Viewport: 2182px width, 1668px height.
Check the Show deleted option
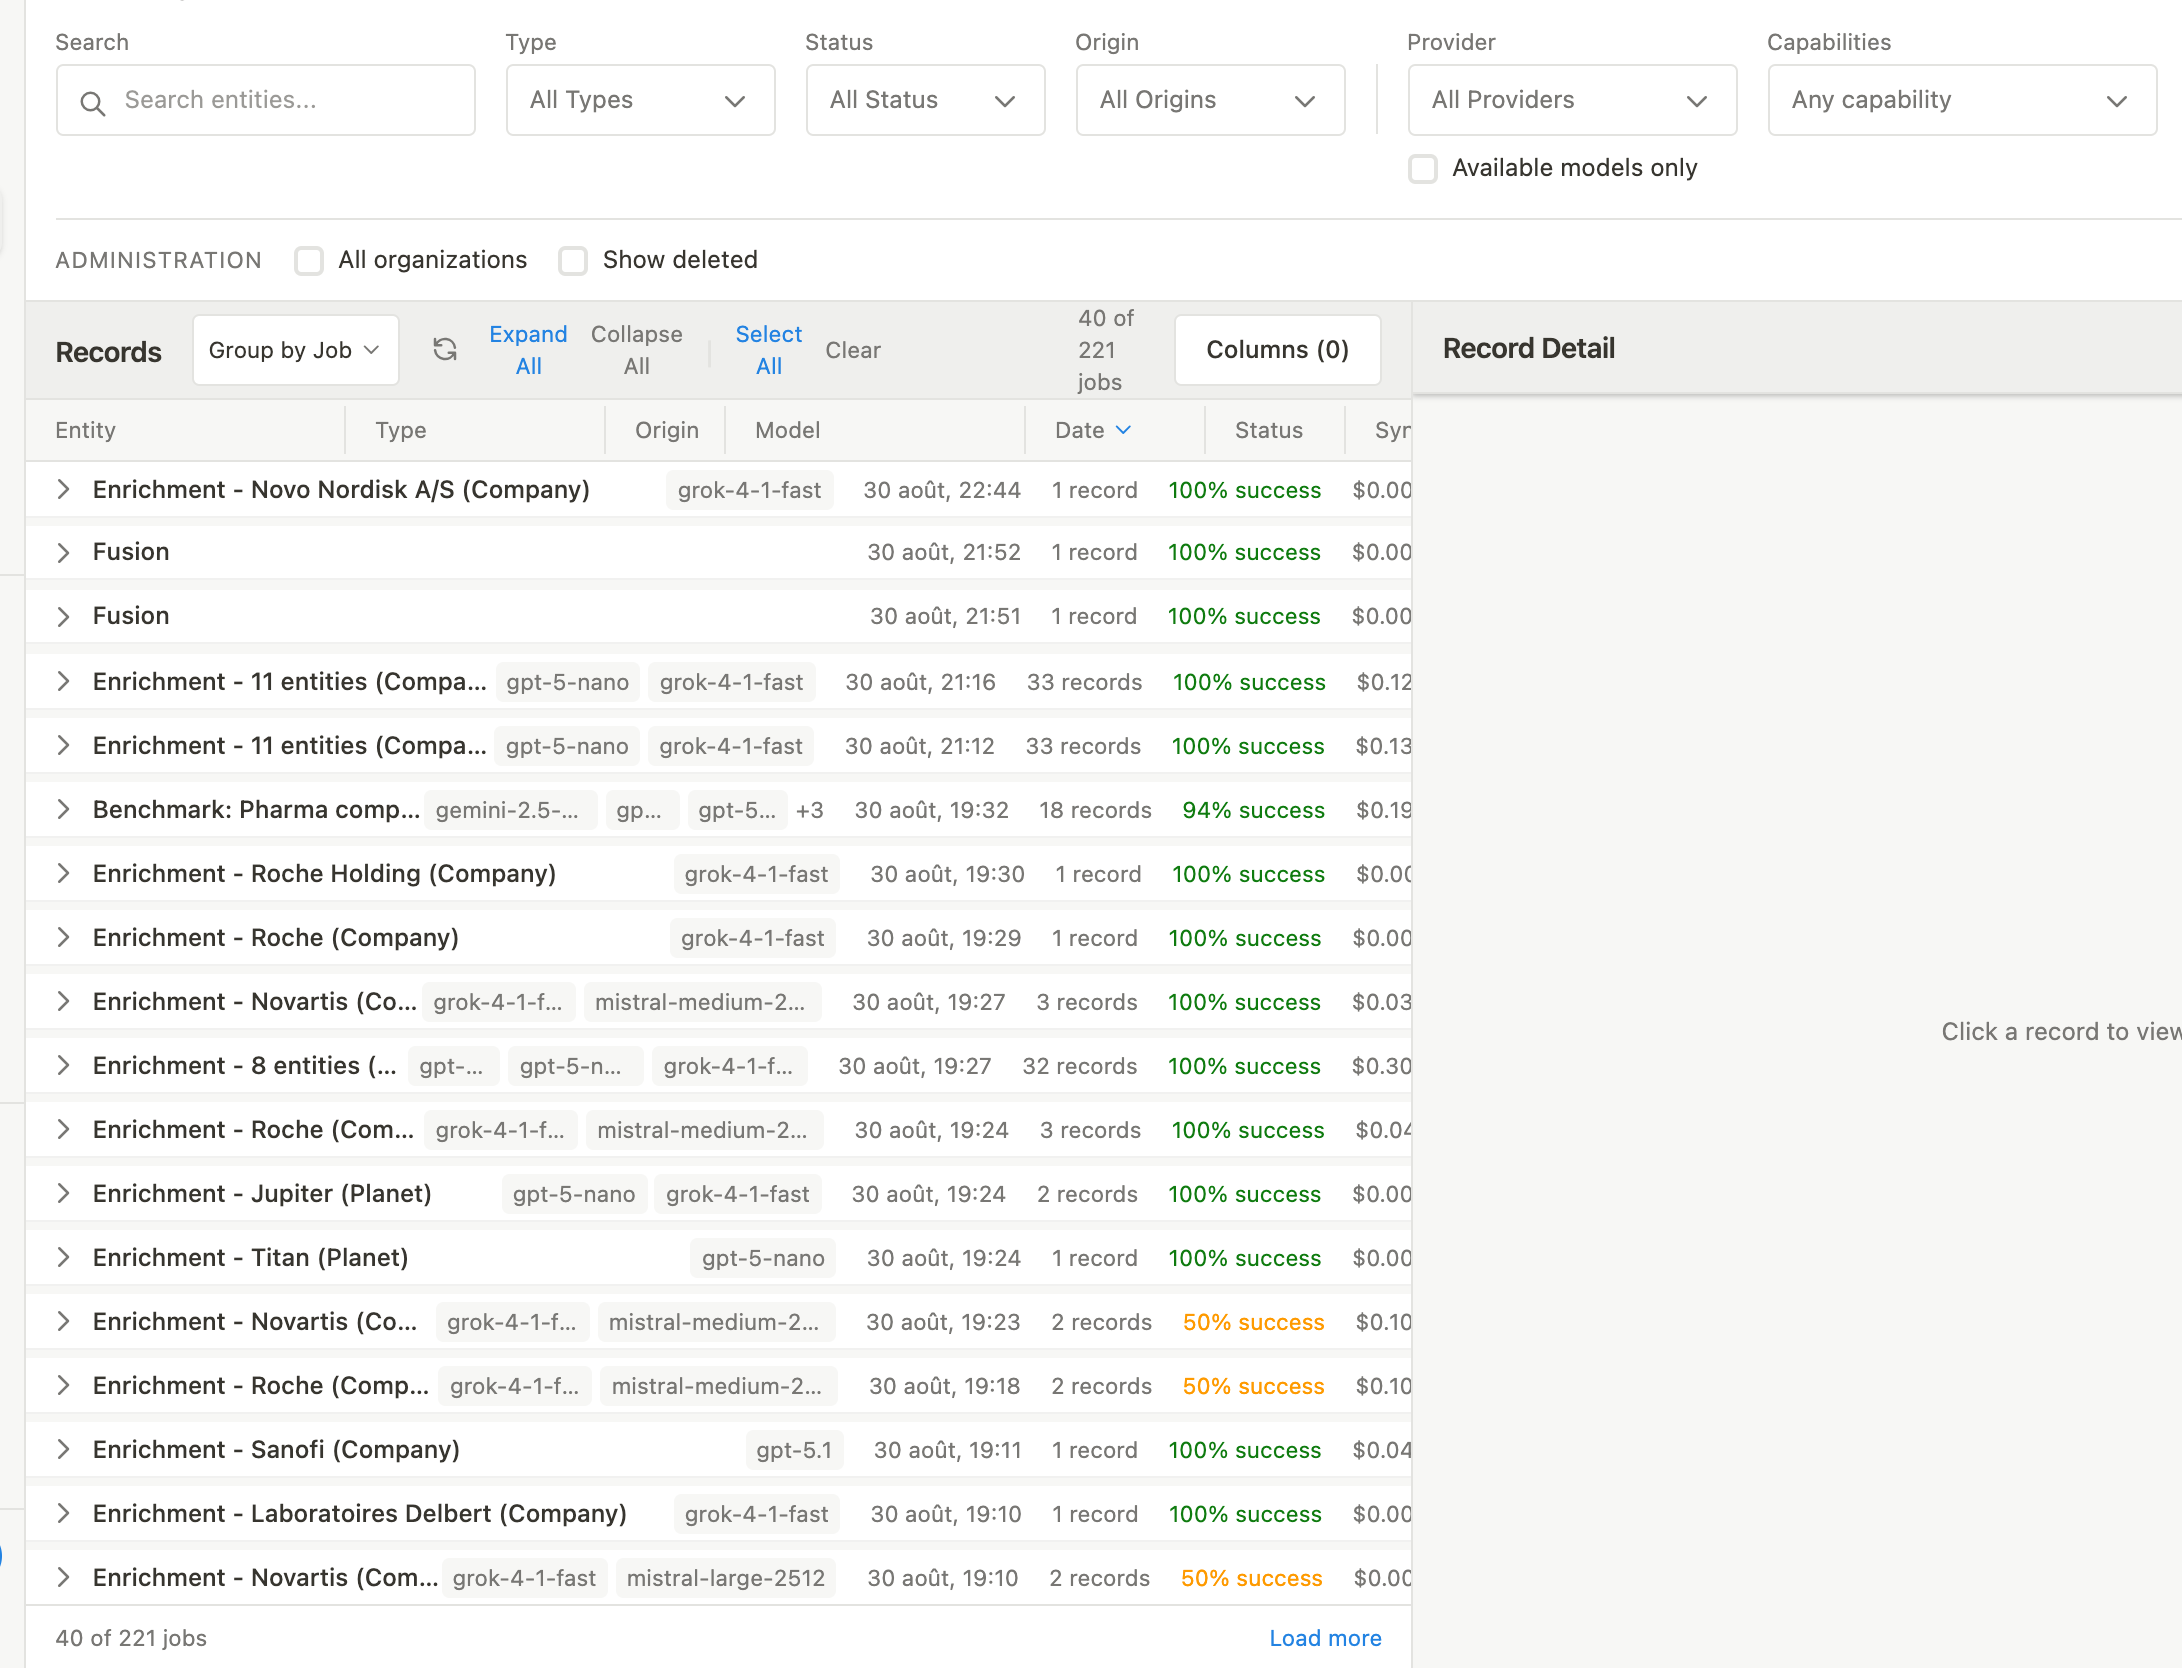click(573, 260)
